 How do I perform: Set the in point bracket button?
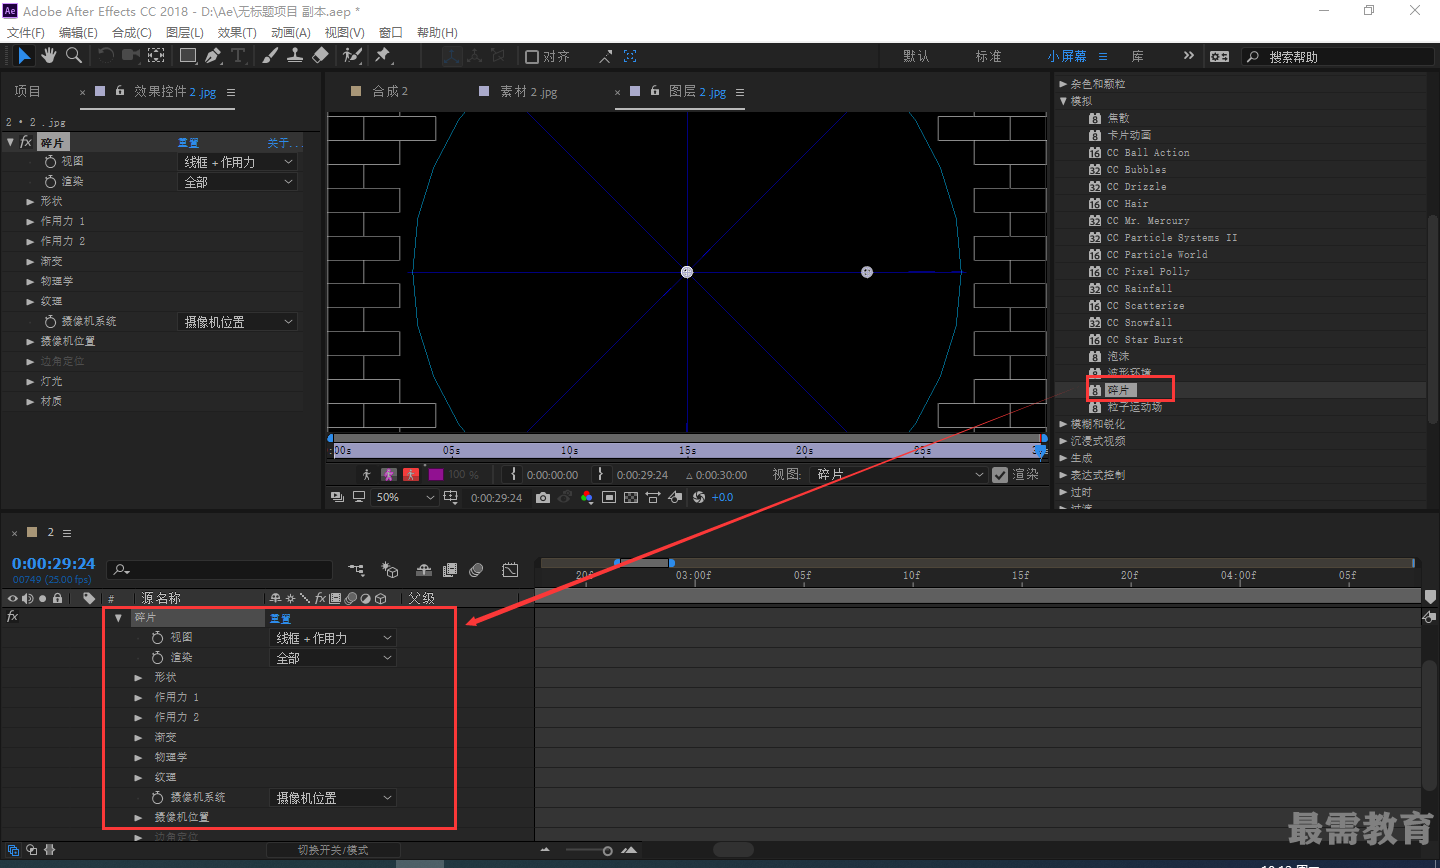click(x=514, y=474)
